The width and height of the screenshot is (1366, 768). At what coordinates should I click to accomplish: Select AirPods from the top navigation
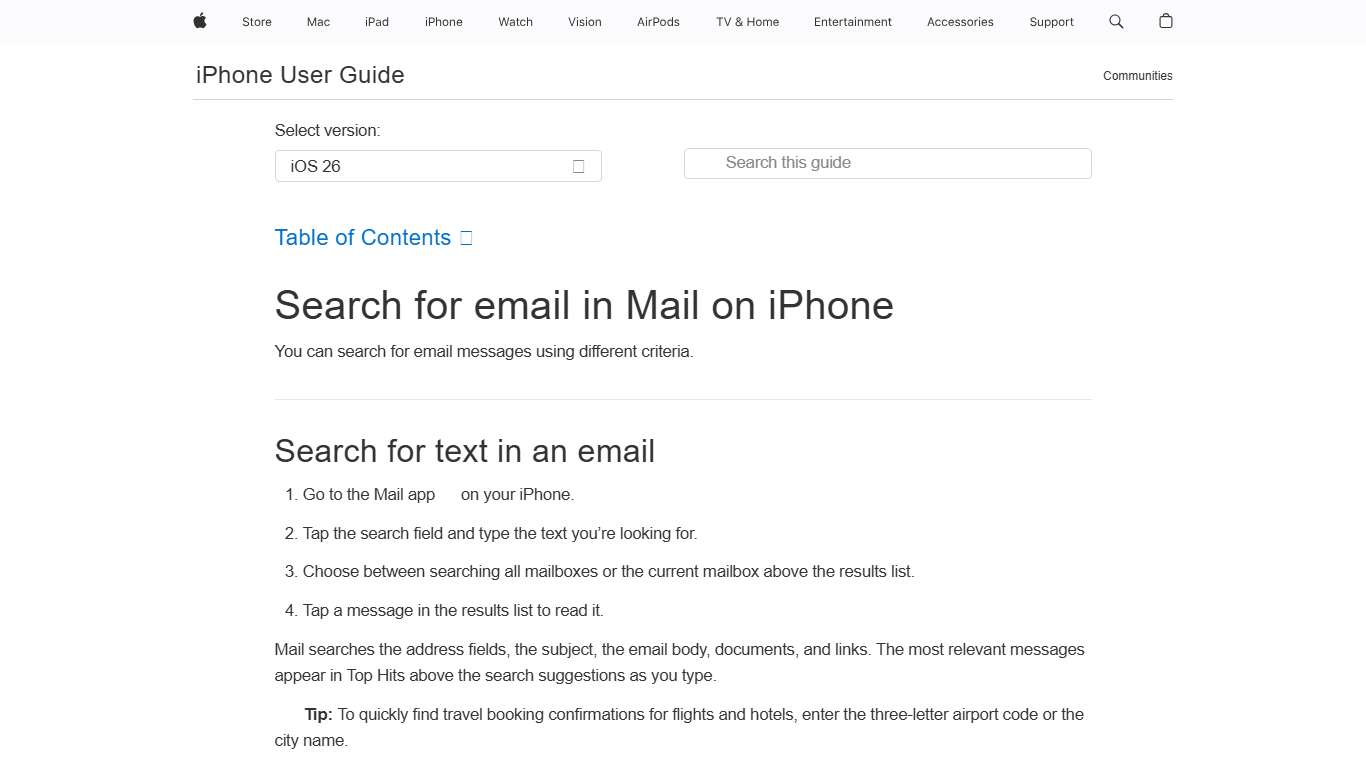[x=658, y=21]
